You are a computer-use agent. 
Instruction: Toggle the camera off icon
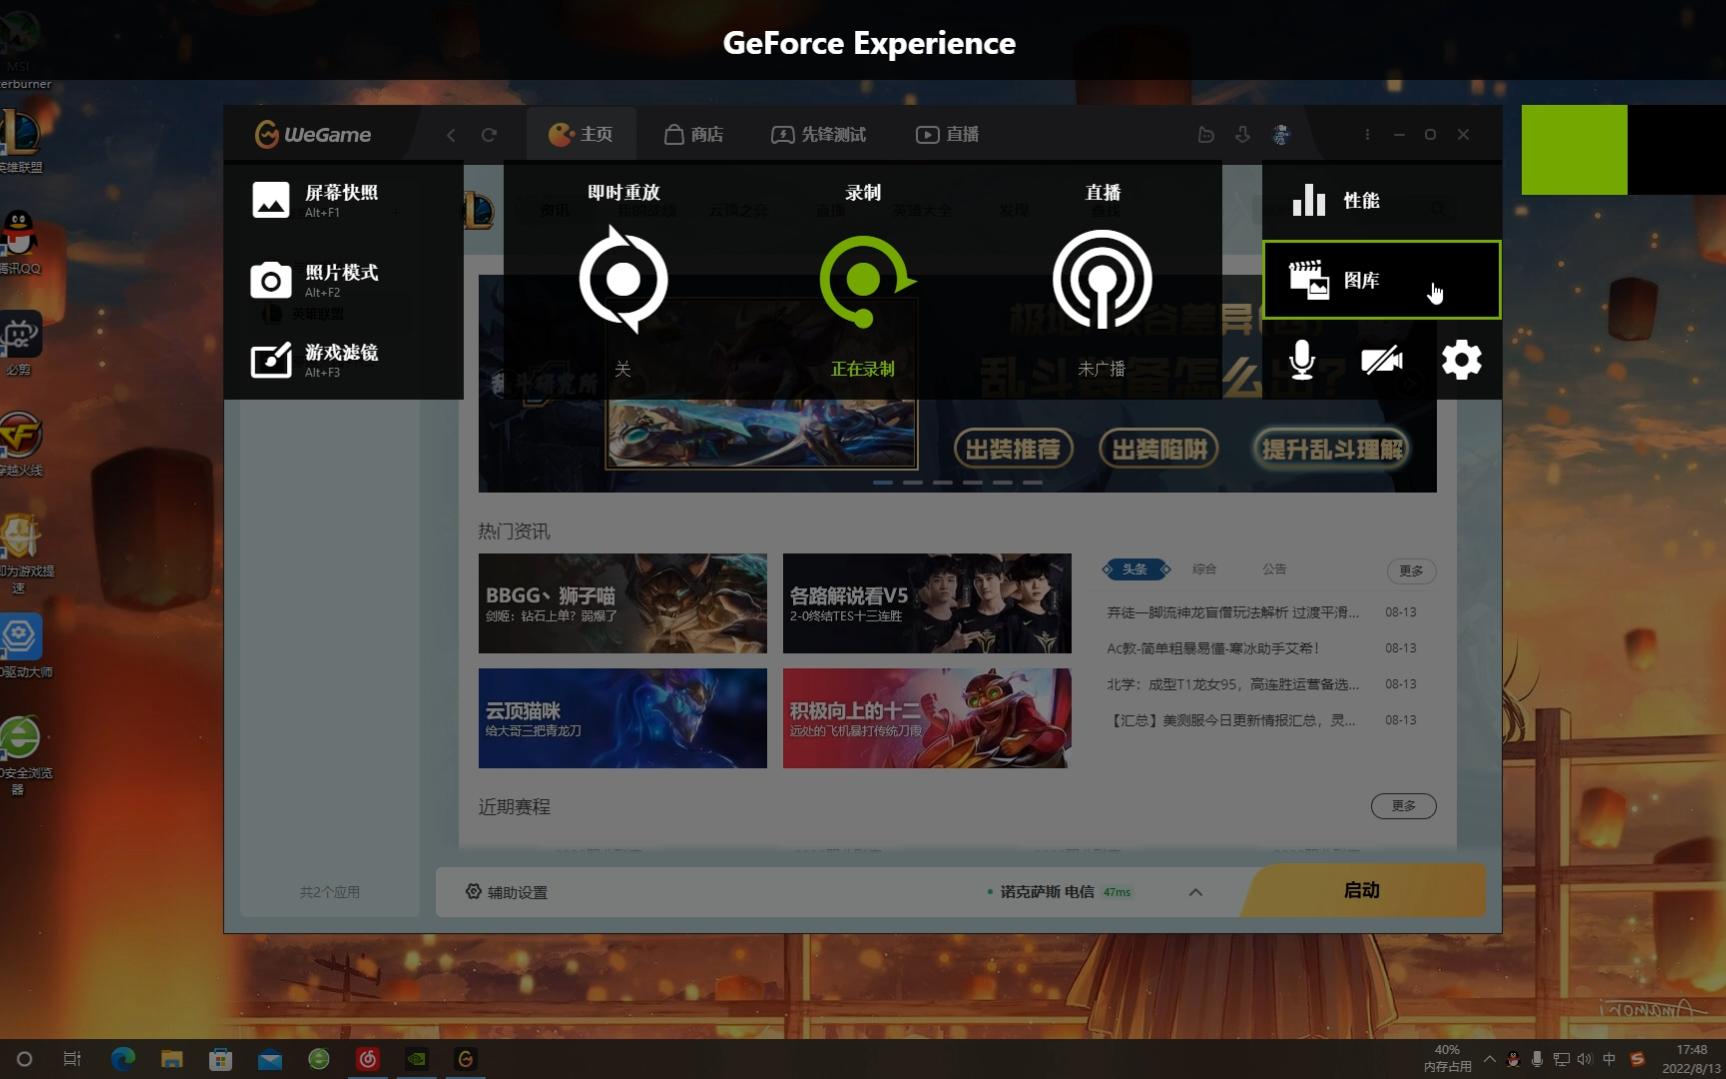pos(1381,360)
